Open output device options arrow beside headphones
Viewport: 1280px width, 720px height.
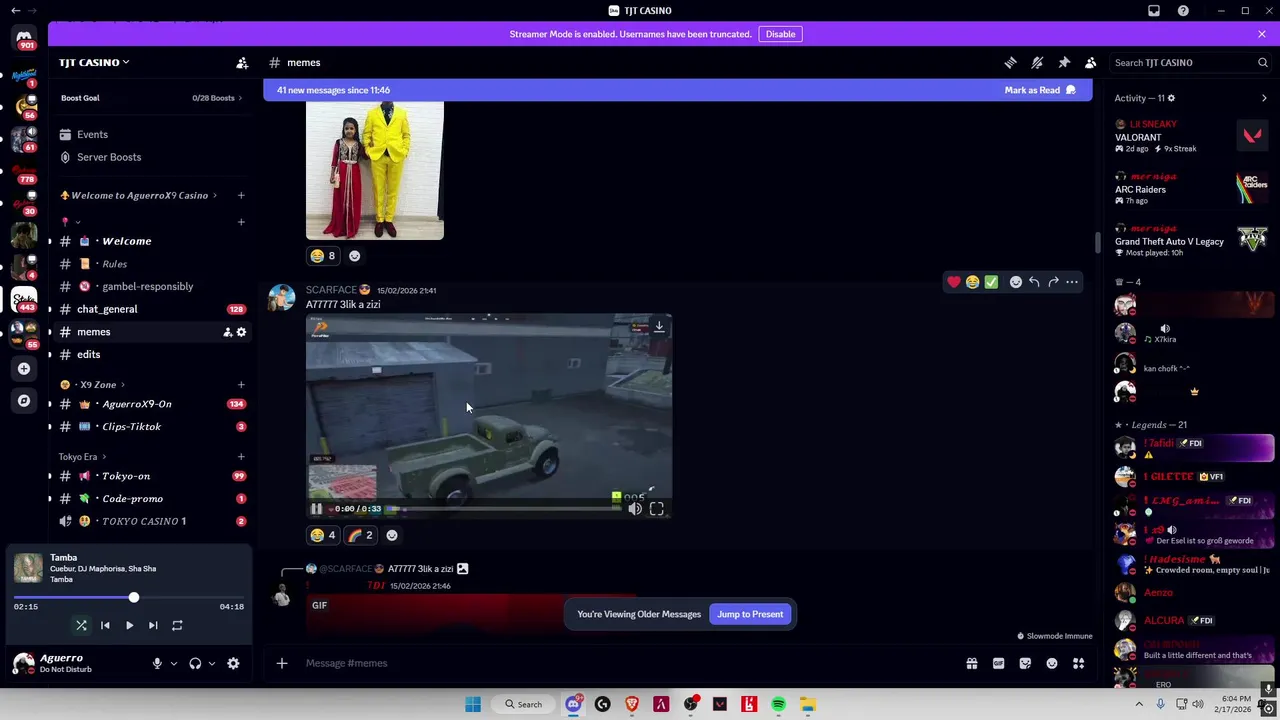tap(211, 663)
